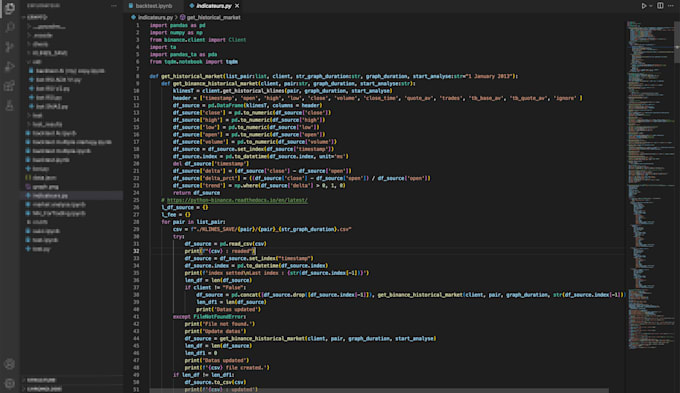
Task: Click 'import pandas as pd' on line 1
Action: pos(177,25)
